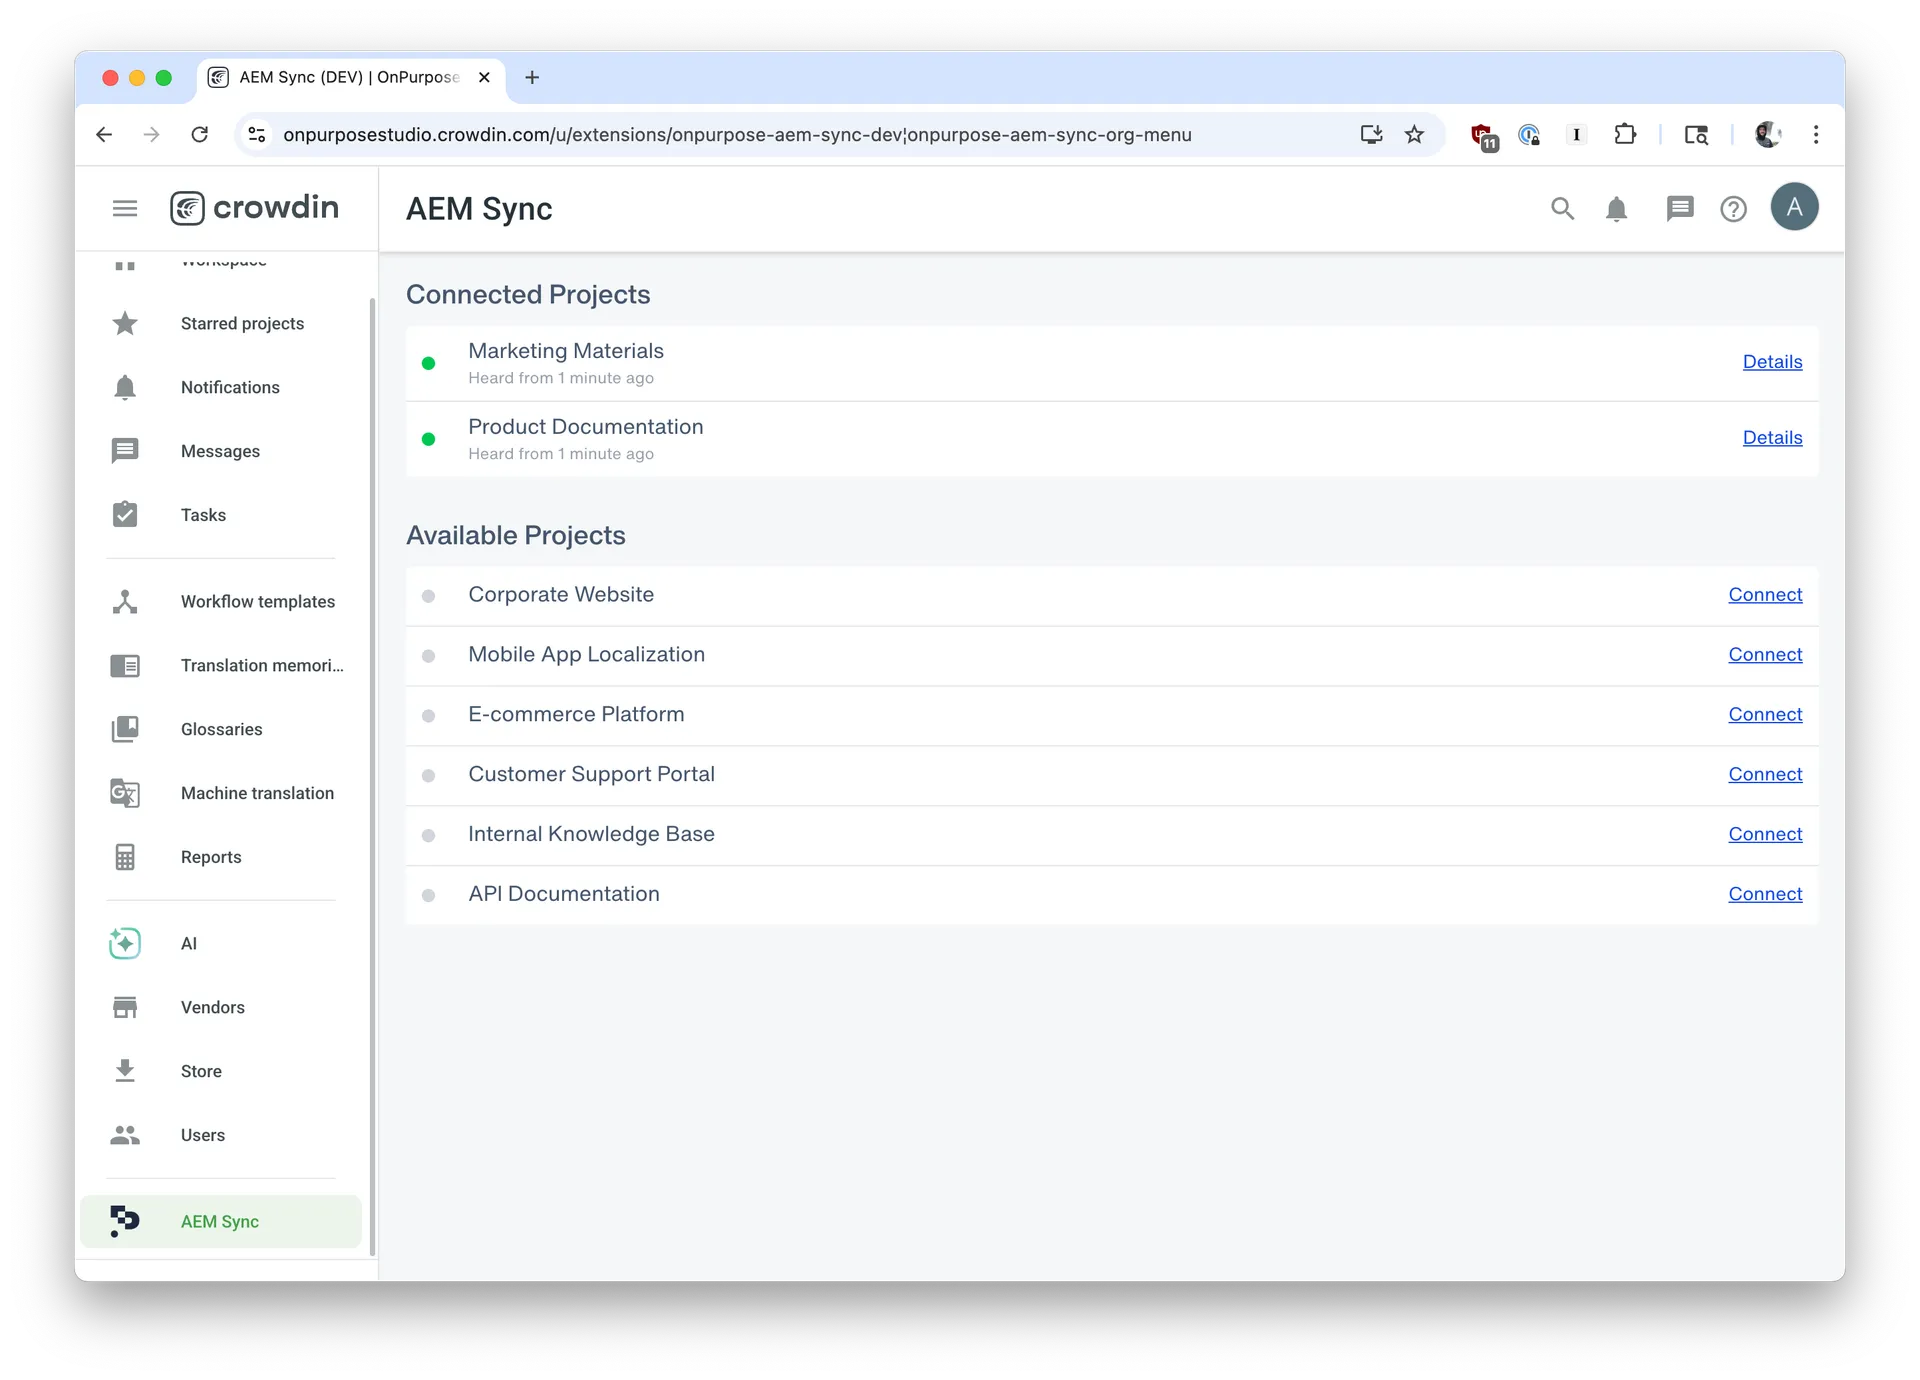The width and height of the screenshot is (1920, 1380).
Task: Click the Tasks clipboard icon
Action: click(x=125, y=514)
